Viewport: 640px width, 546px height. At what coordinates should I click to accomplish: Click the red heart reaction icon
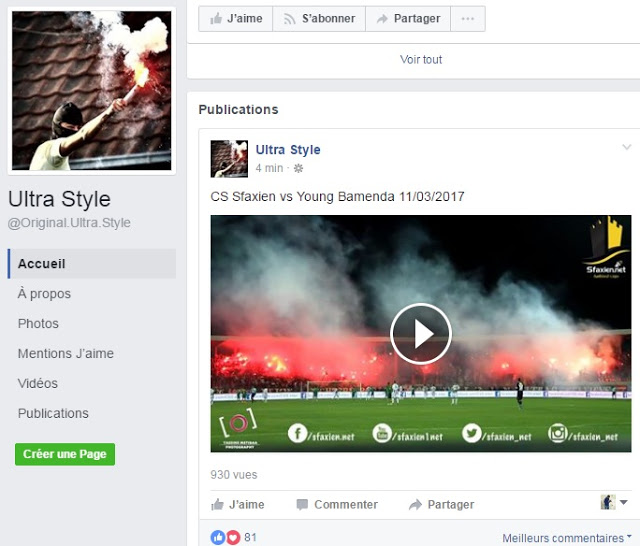[x=233, y=537]
